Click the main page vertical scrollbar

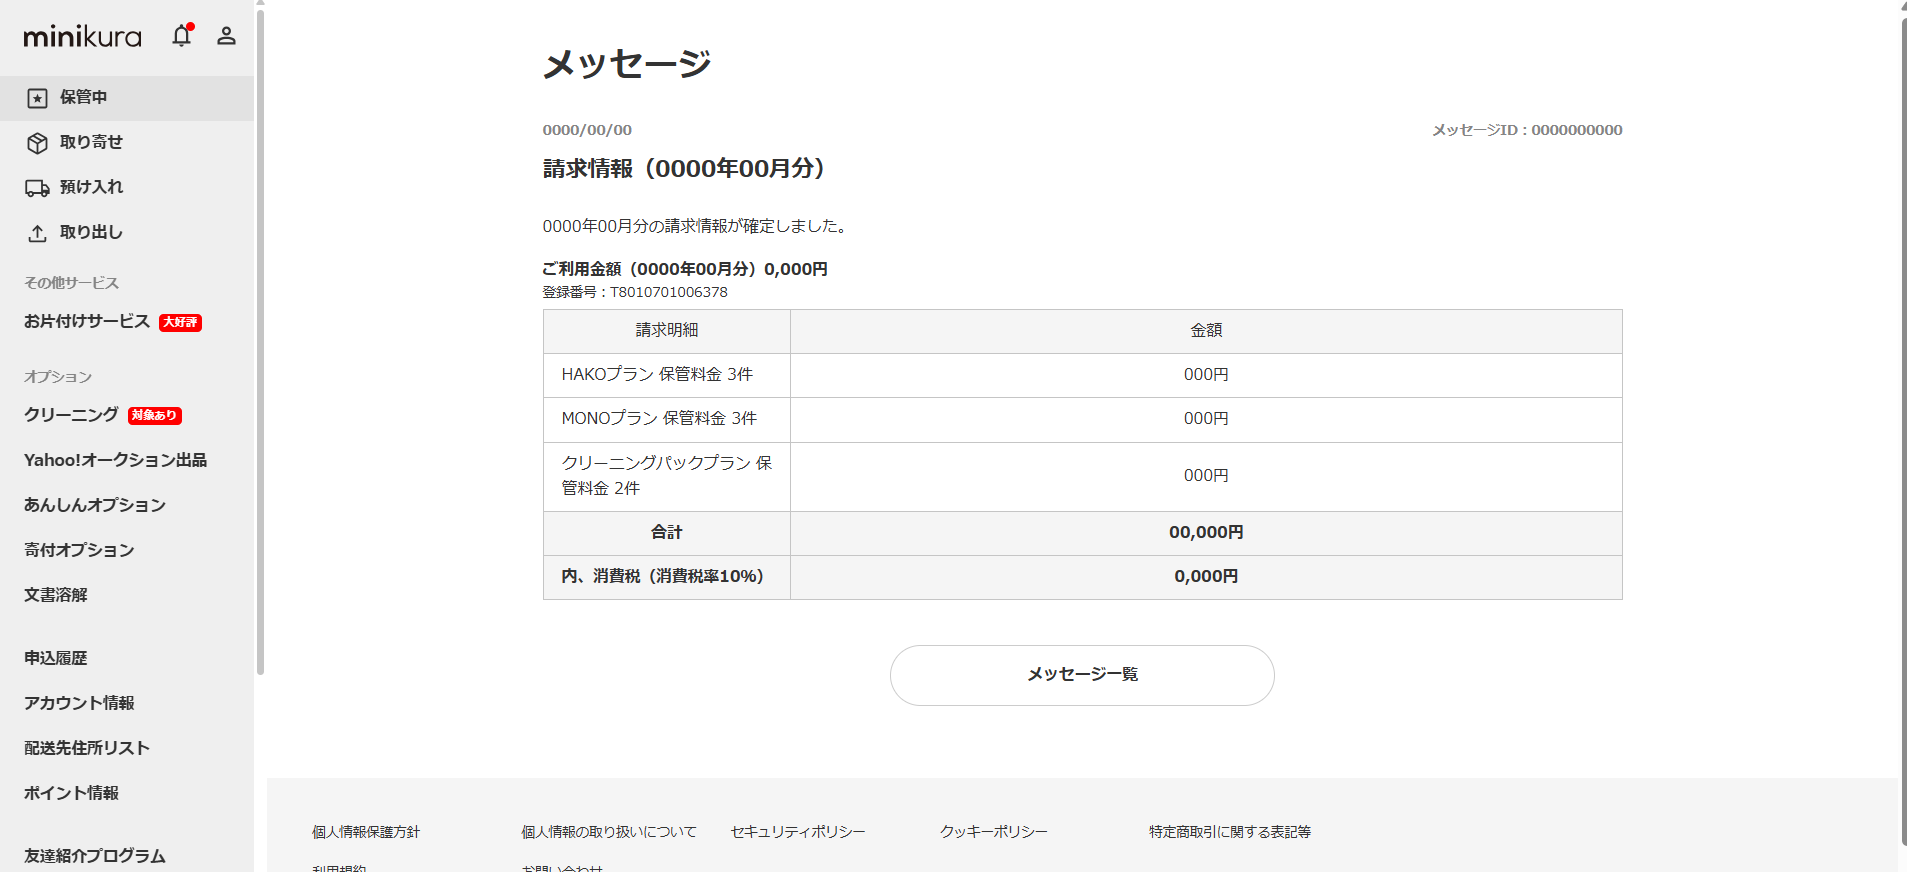tap(1902, 430)
